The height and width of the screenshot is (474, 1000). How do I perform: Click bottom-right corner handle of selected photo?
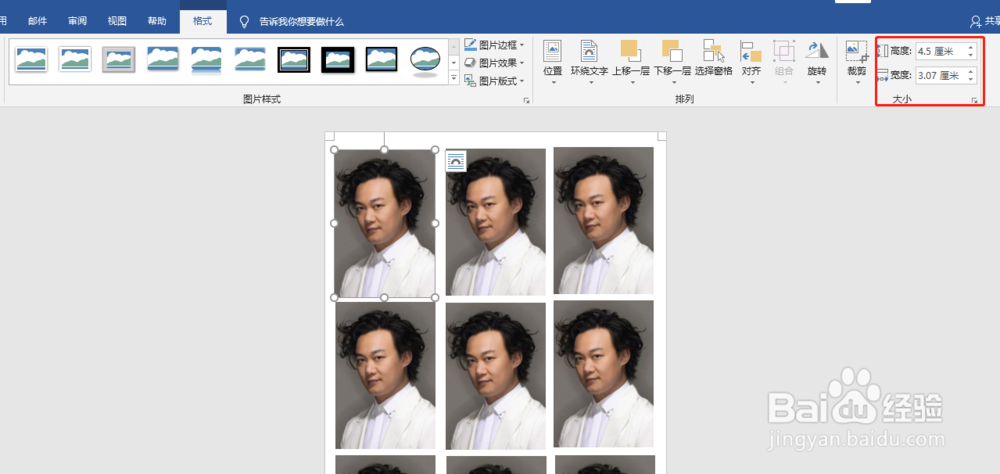[435, 297]
